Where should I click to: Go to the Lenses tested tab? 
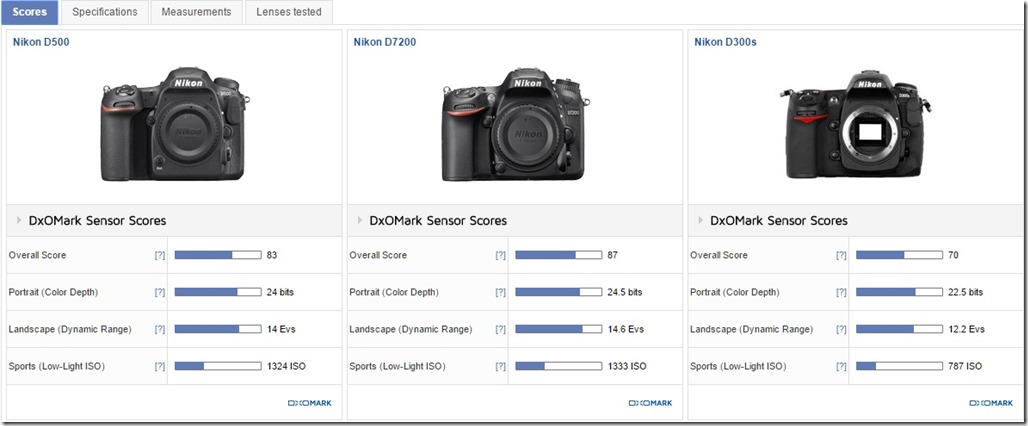[289, 12]
